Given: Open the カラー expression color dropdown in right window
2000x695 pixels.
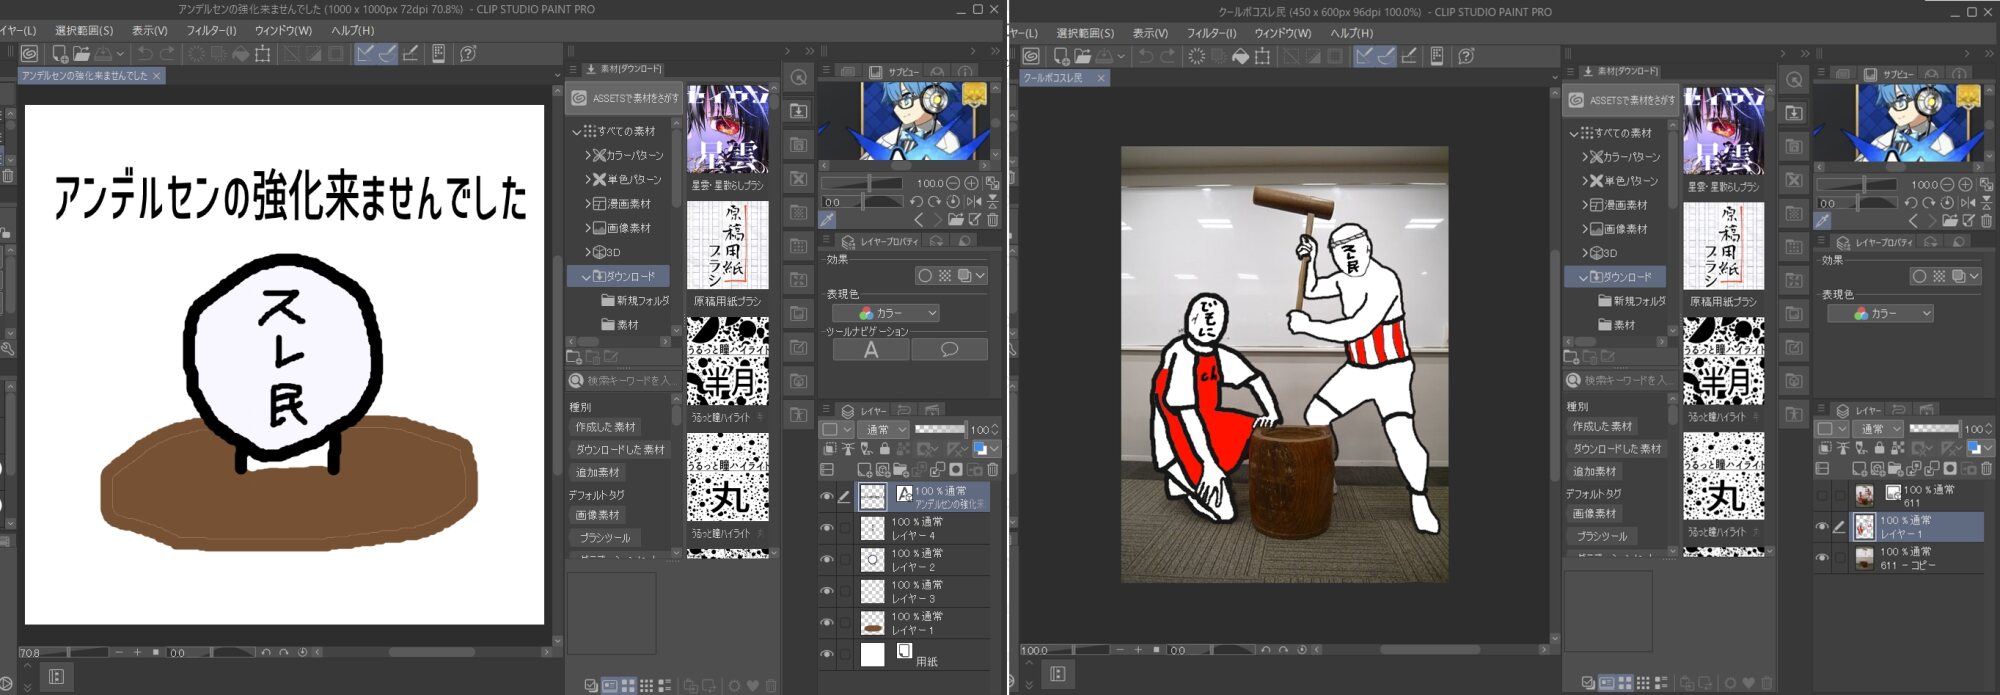Looking at the screenshot, I should (1882, 314).
